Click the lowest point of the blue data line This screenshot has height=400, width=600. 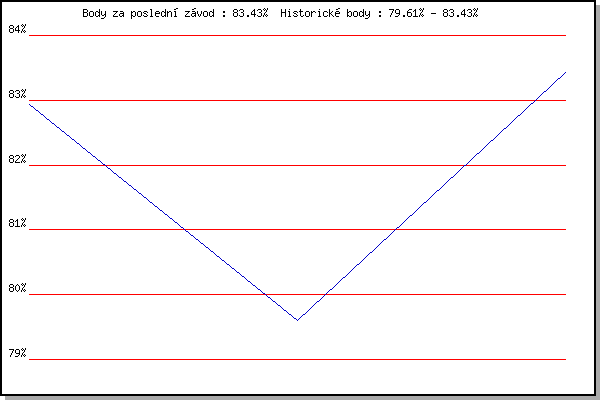pos(297,320)
